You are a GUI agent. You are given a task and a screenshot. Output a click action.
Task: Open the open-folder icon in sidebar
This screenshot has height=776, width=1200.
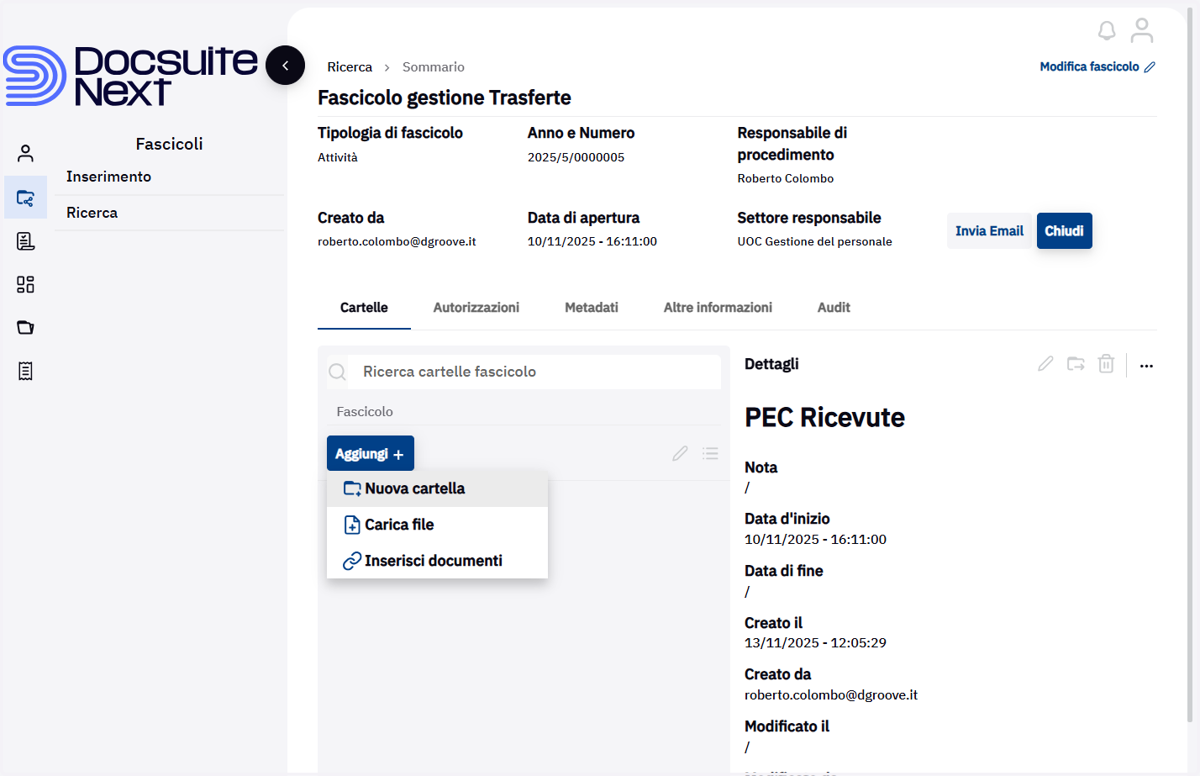[26, 327]
